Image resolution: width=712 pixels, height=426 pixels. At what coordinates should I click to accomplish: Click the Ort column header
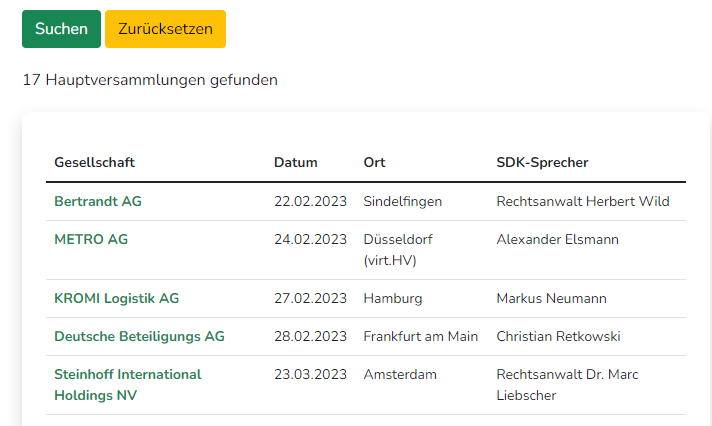(374, 162)
